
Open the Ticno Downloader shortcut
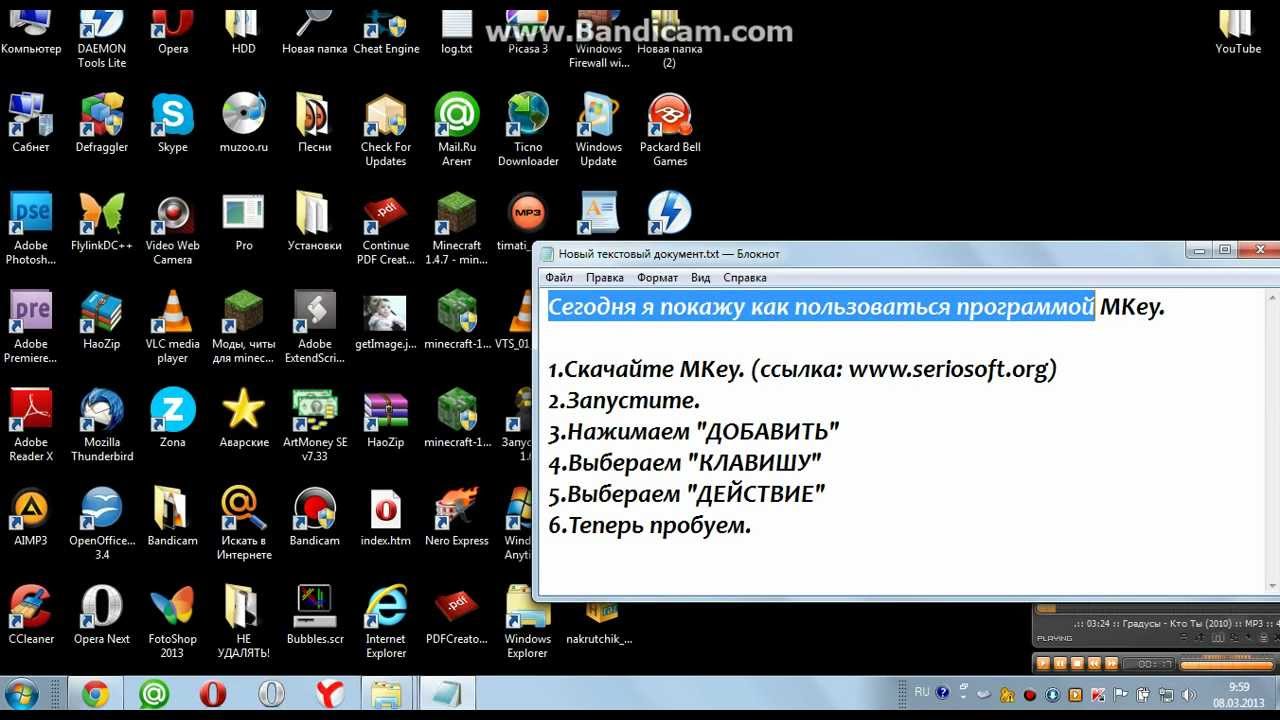528,130
